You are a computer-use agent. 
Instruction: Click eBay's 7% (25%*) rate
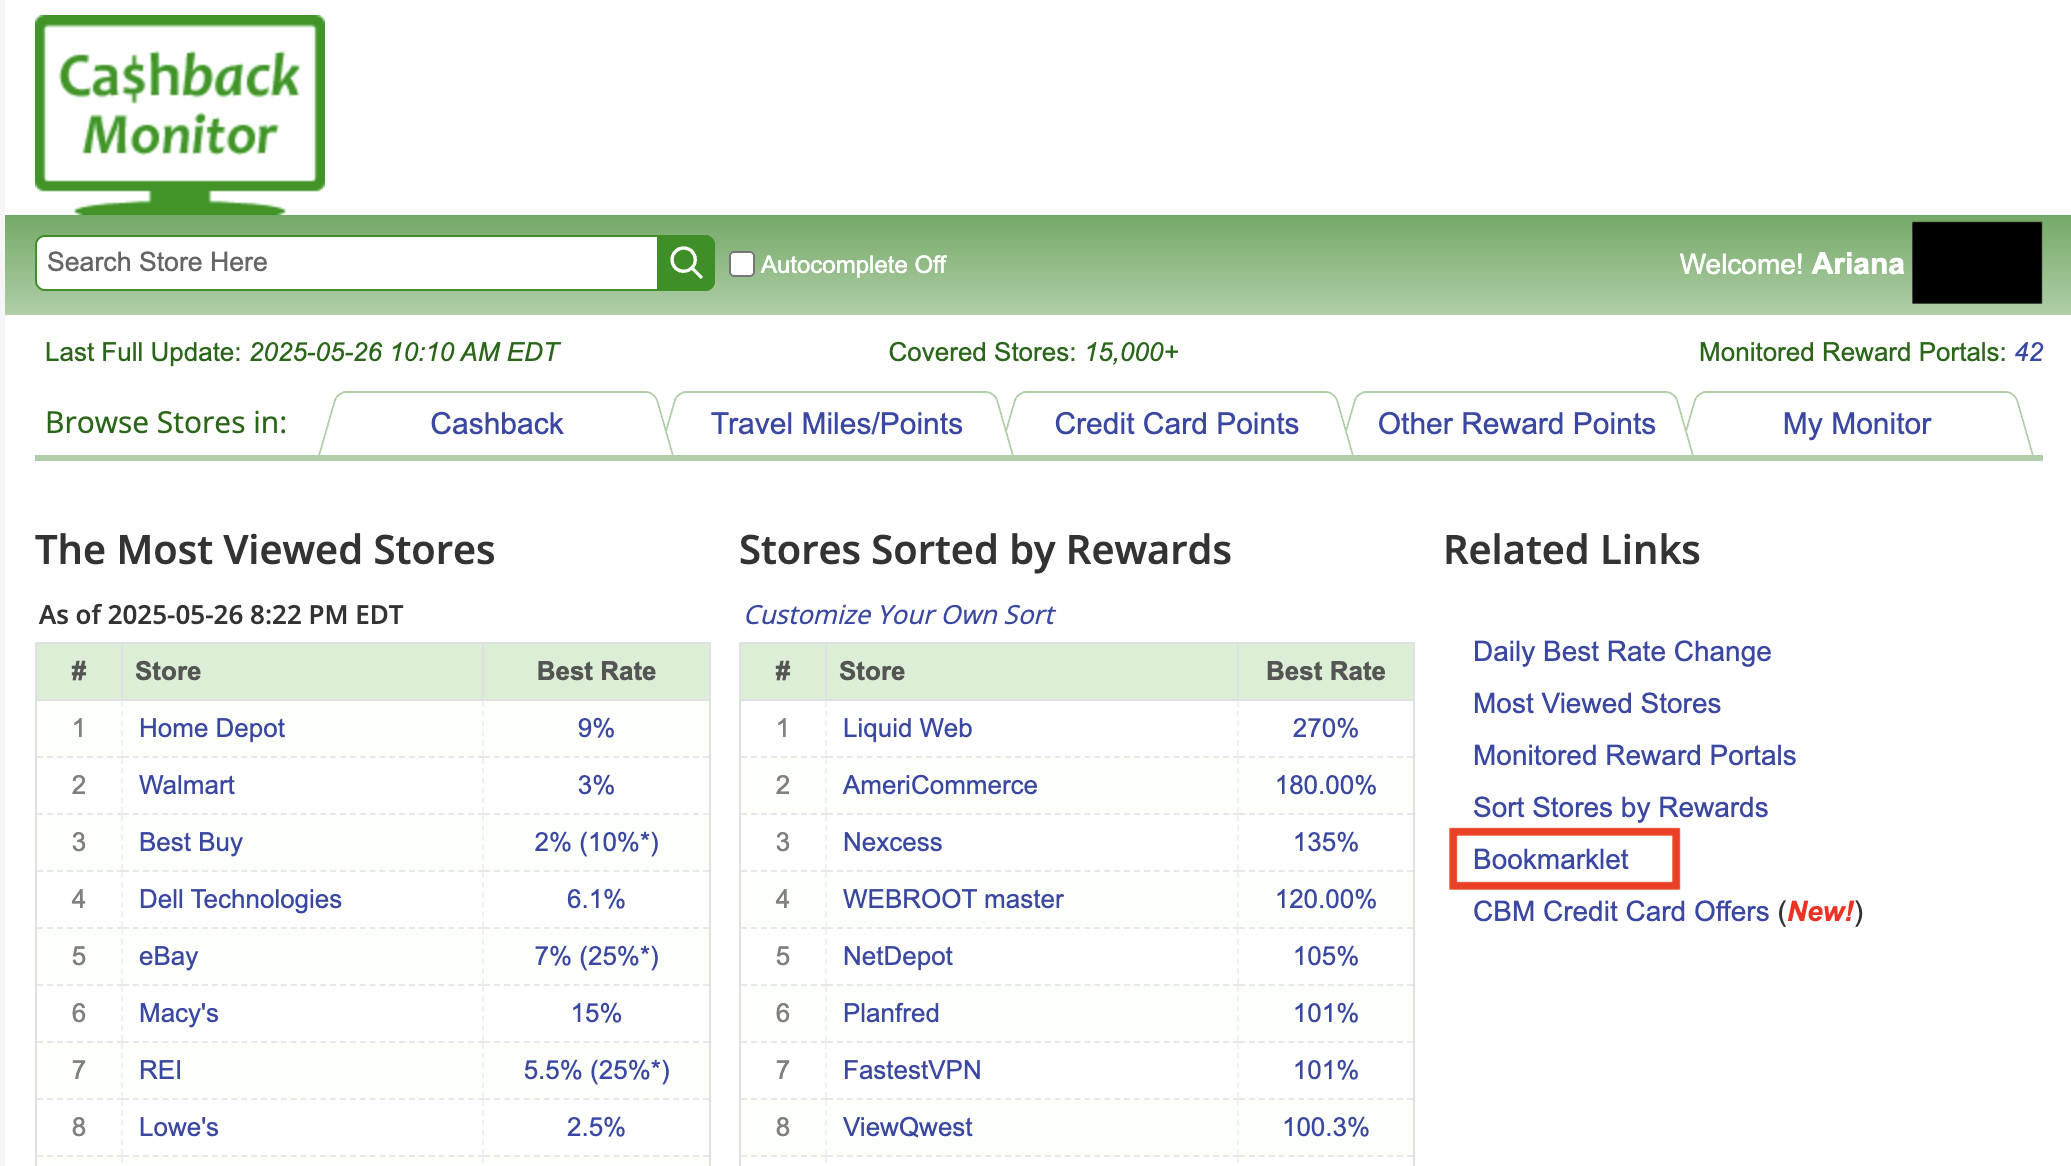[x=596, y=957]
